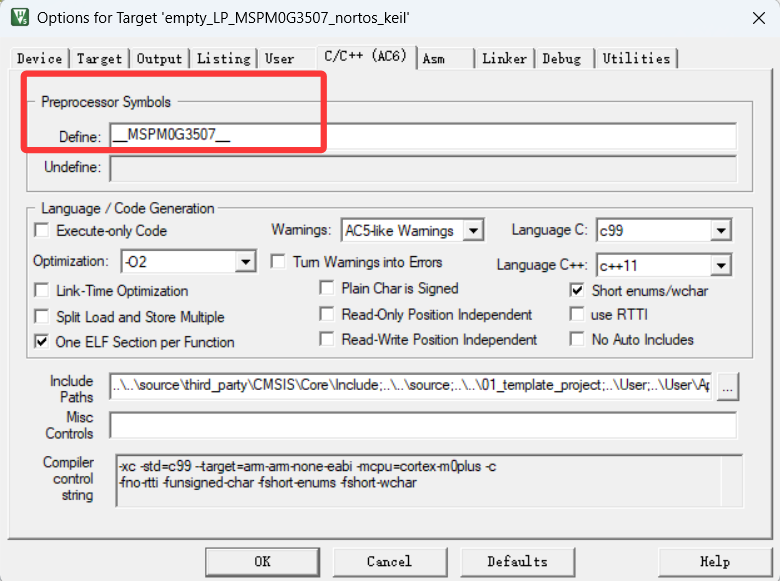Open the Linker tab
The height and width of the screenshot is (581, 780).
tap(504, 59)
